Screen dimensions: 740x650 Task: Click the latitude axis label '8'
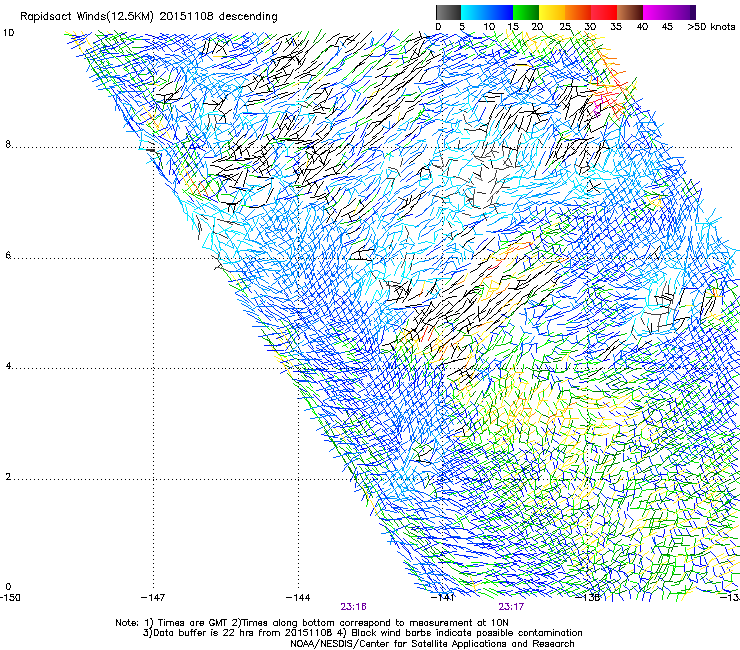8,144
